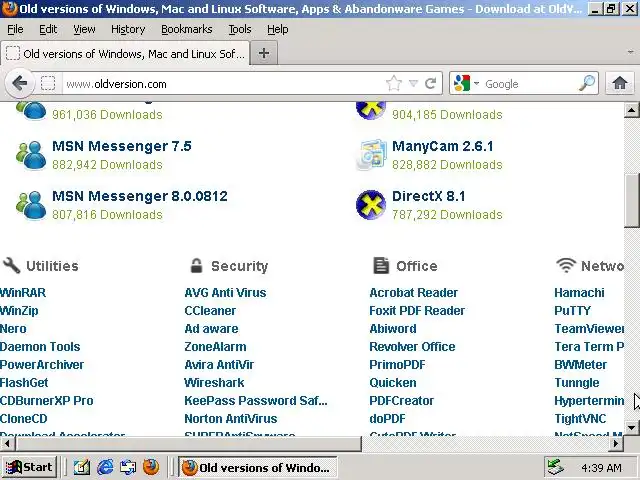This screenshot has width=640, height=480.
Task: Click the system tray network icon
Action: [x=556, y=467]
